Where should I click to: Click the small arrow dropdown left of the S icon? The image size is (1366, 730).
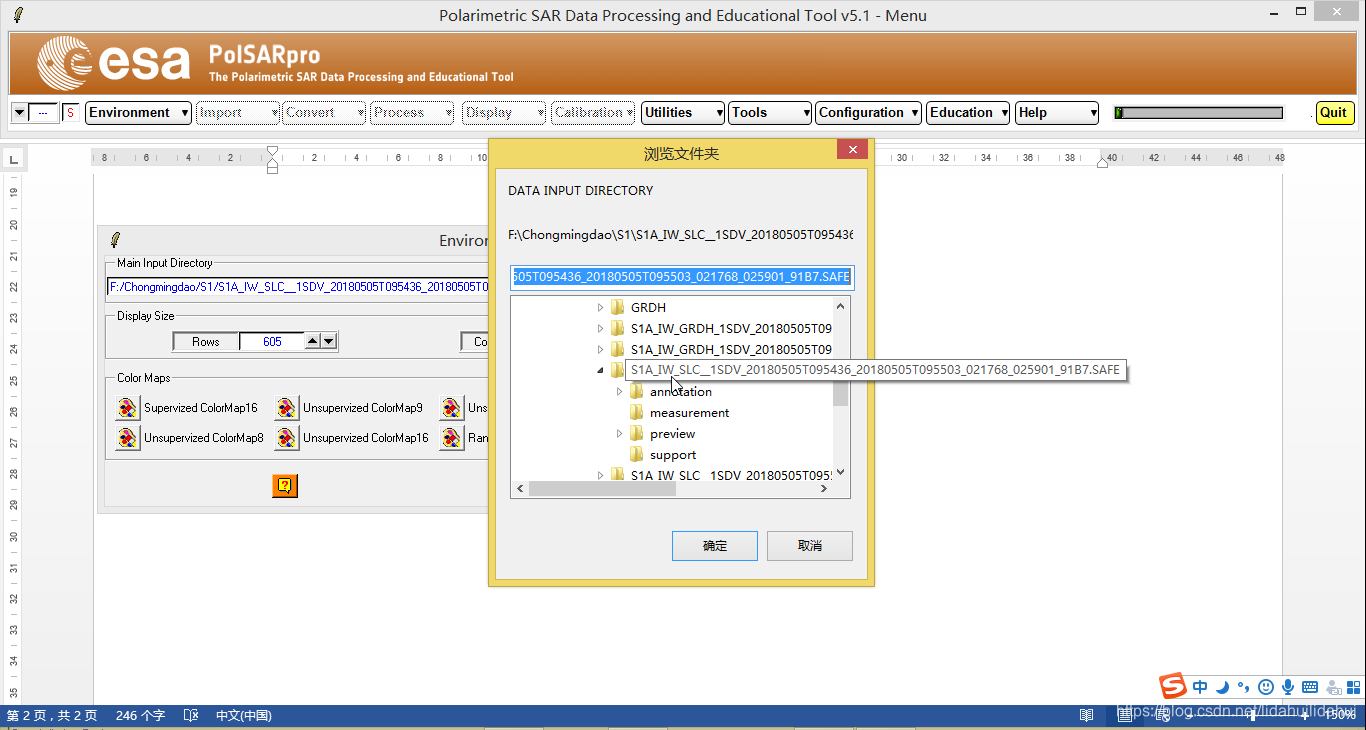click(x=19, y=113)
